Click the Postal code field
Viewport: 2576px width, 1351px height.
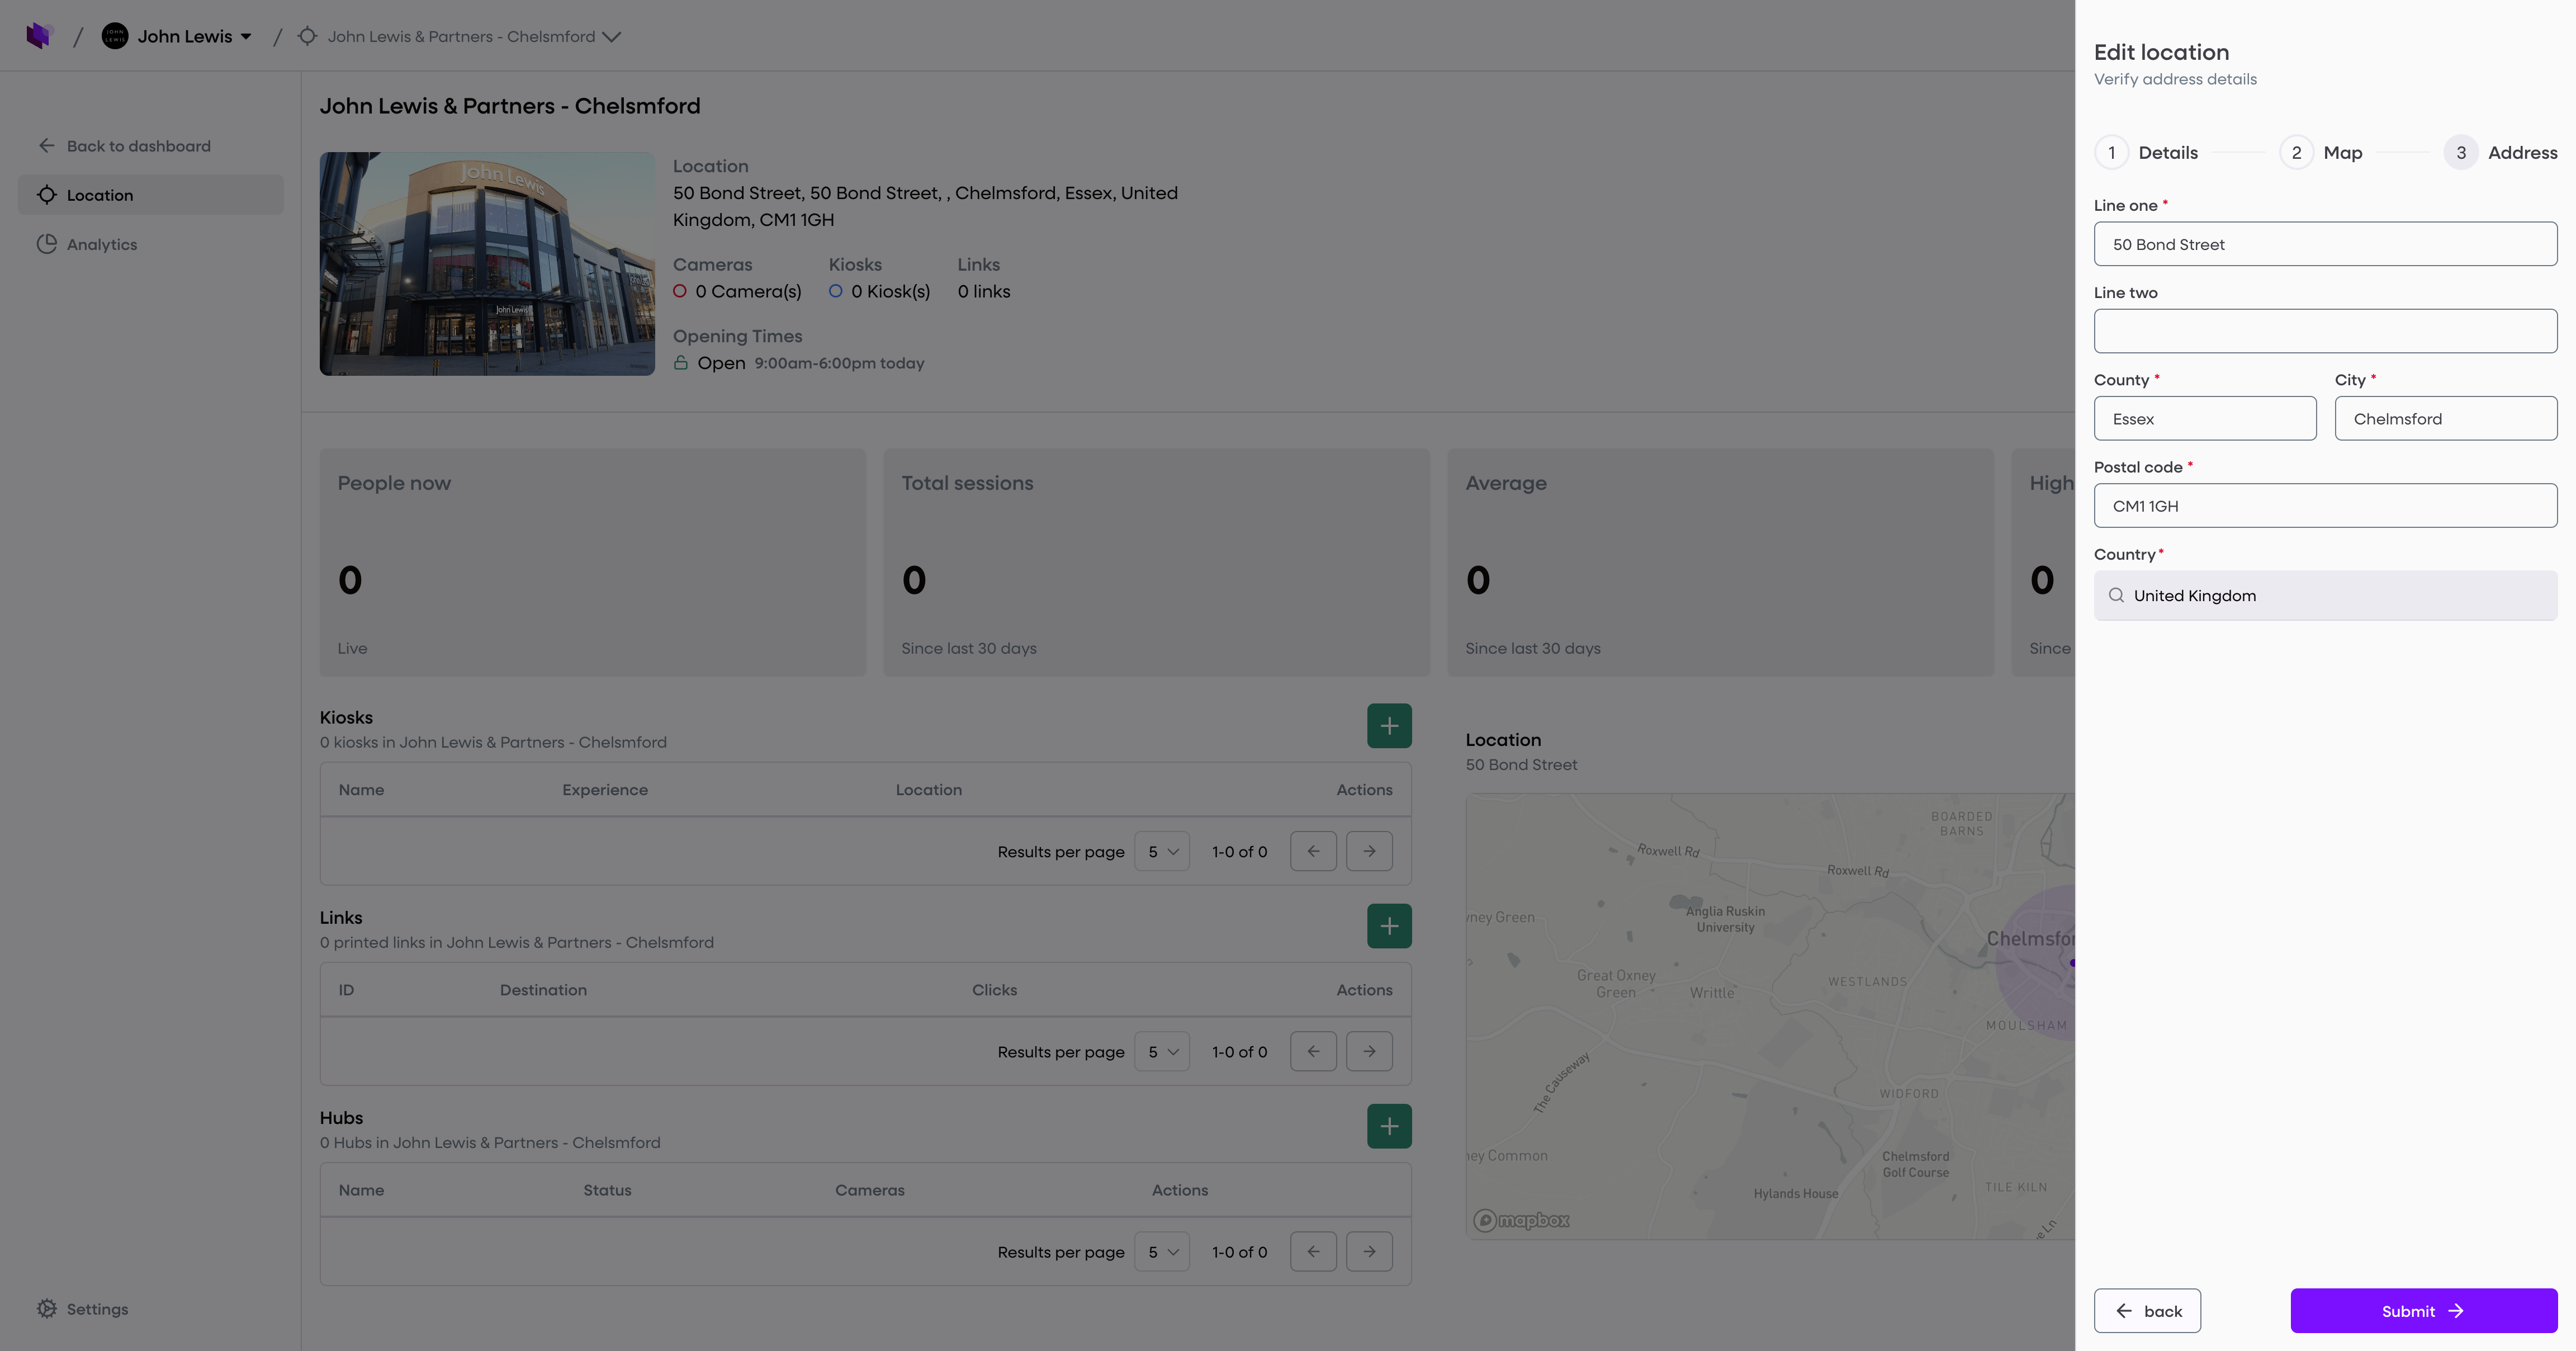point(2325,506)
